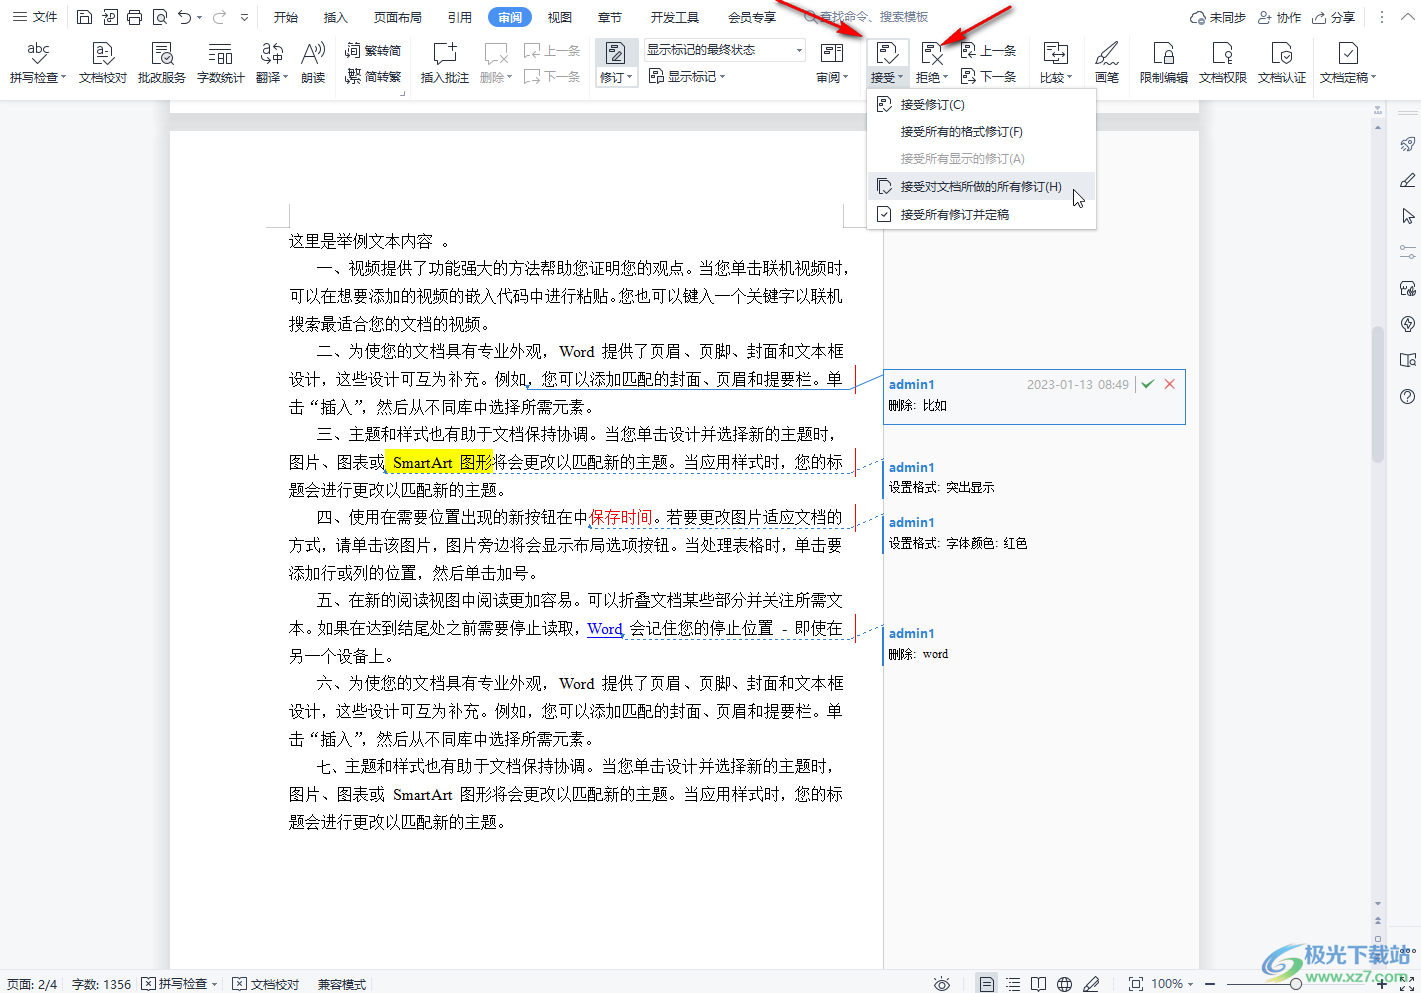Switch to the 视图 ribbon tab
Image resolution: width=1421 pixels, height=993 pixels.
pyautogui.click(x=560, y=17)
